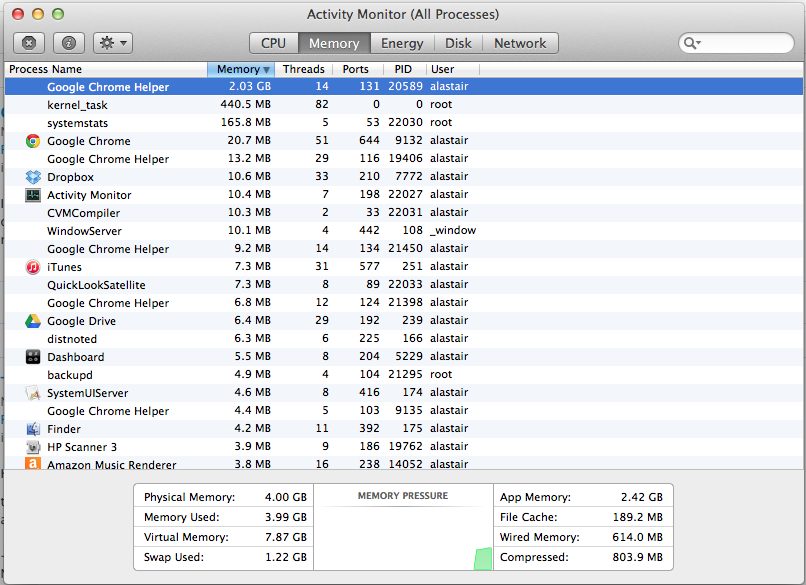Image resolution: width=806 pixels, height=585 pixels.
Task: Open the gear action menu dropdown
Action: [113, 43]
